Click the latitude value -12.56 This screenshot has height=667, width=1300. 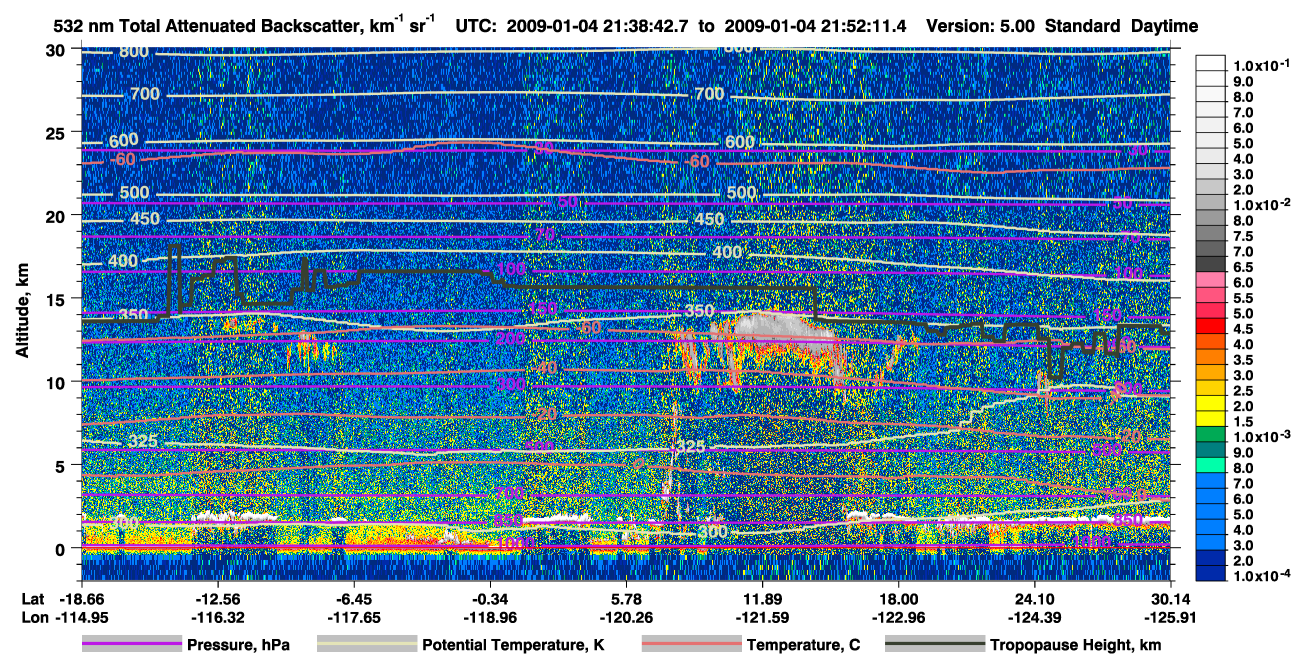coord(216,600)
